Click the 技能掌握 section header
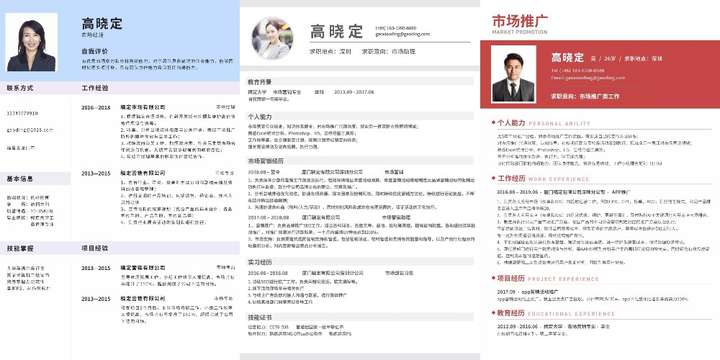Image resolution: width=720 pixels, height=360 pixels. 20,248
